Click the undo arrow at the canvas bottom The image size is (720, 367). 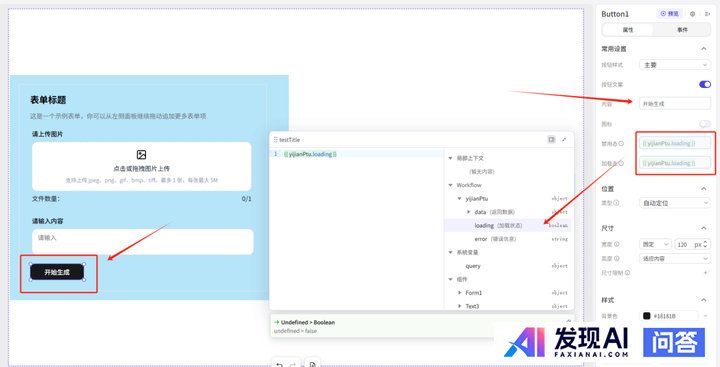[x=280, y=364]
